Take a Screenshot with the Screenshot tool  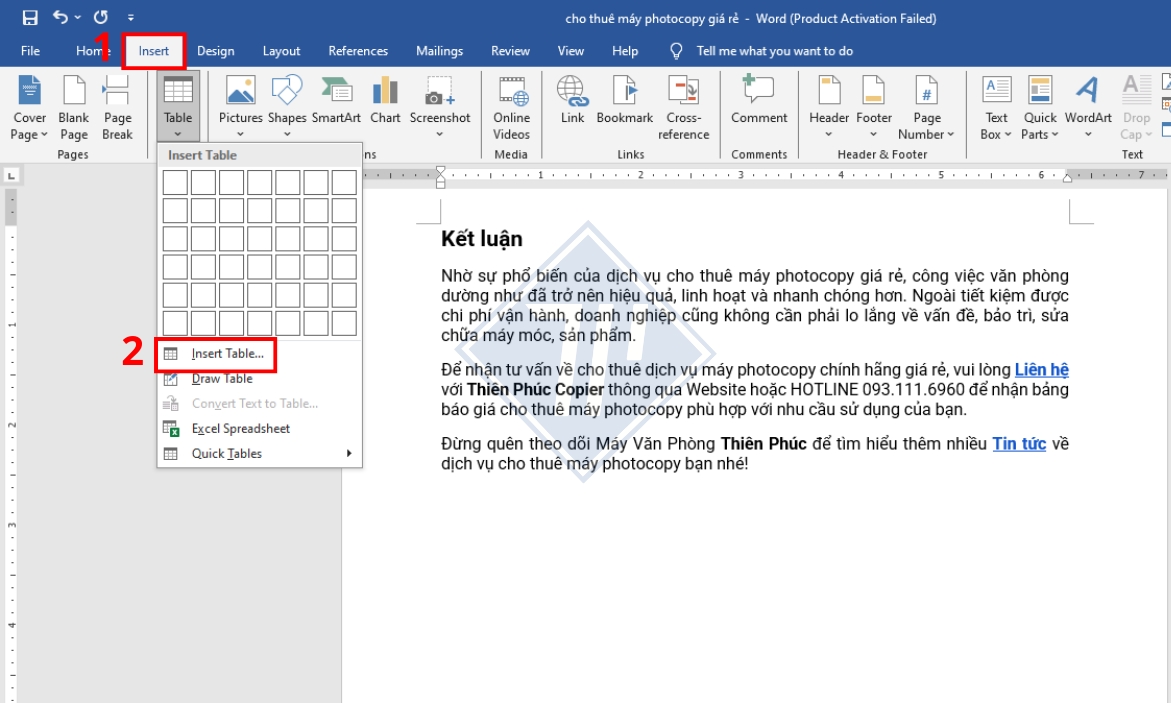click(440, 104)
